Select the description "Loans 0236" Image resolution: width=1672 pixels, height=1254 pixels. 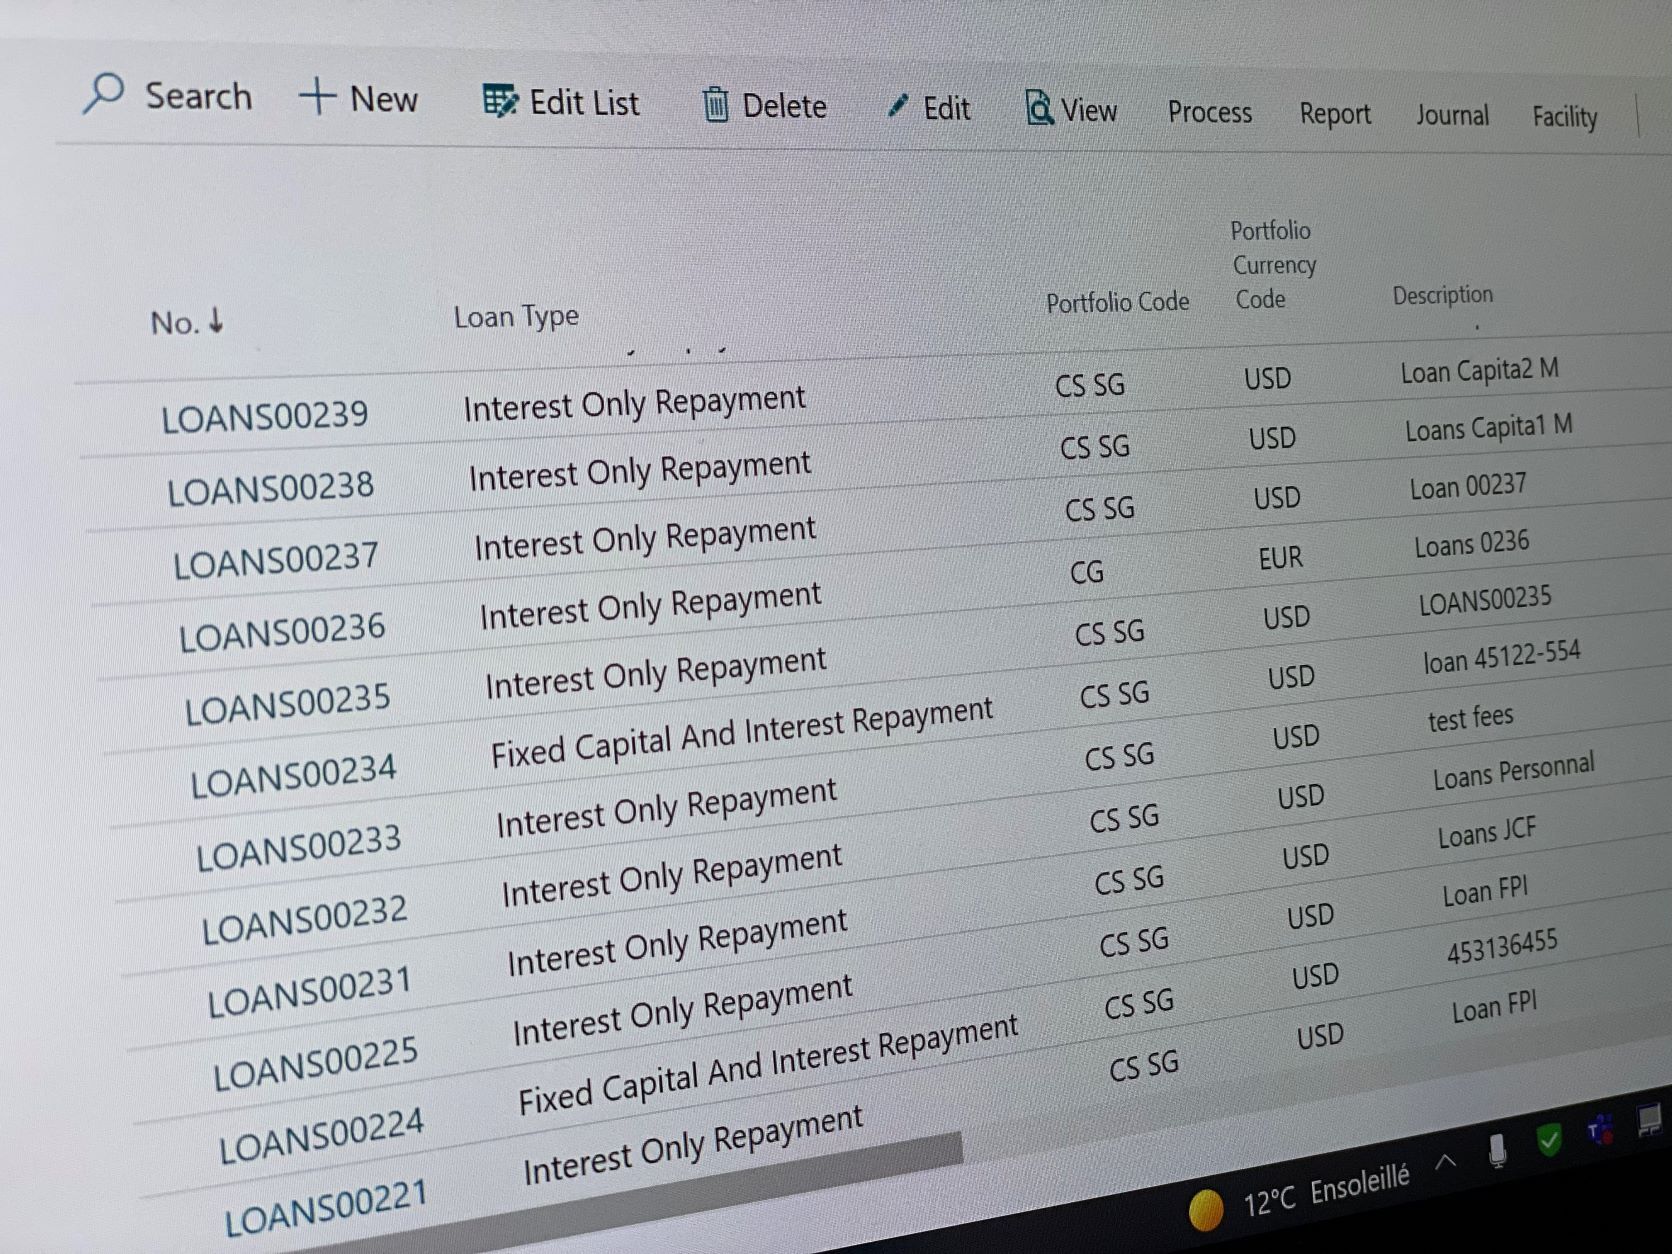point(1472,544)
